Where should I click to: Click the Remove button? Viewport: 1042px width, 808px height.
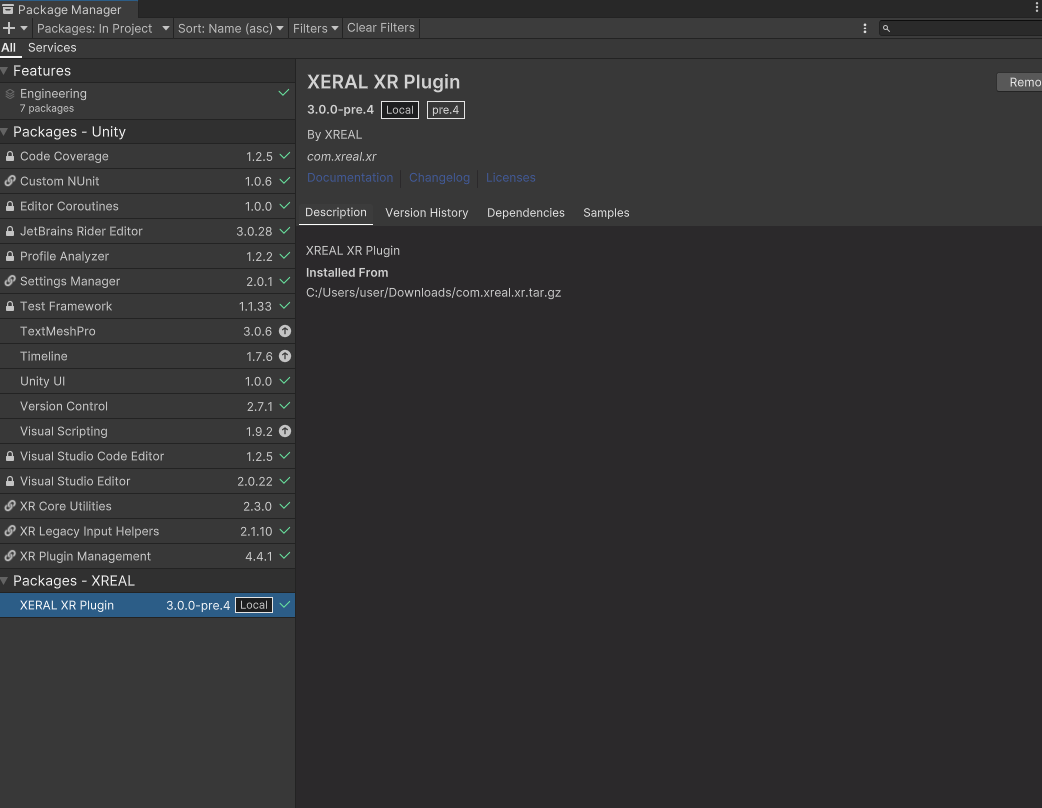coord(1019,82)
